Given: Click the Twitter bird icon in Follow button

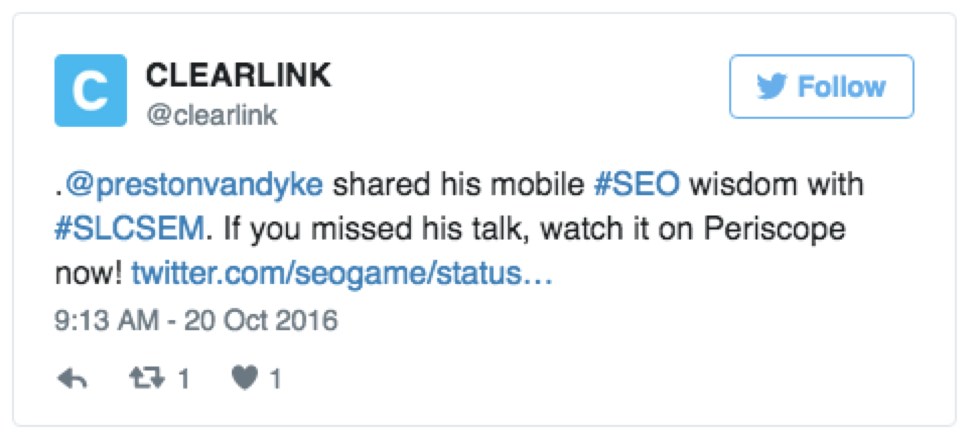Looking at the screenshot, I should click(771, 87).
